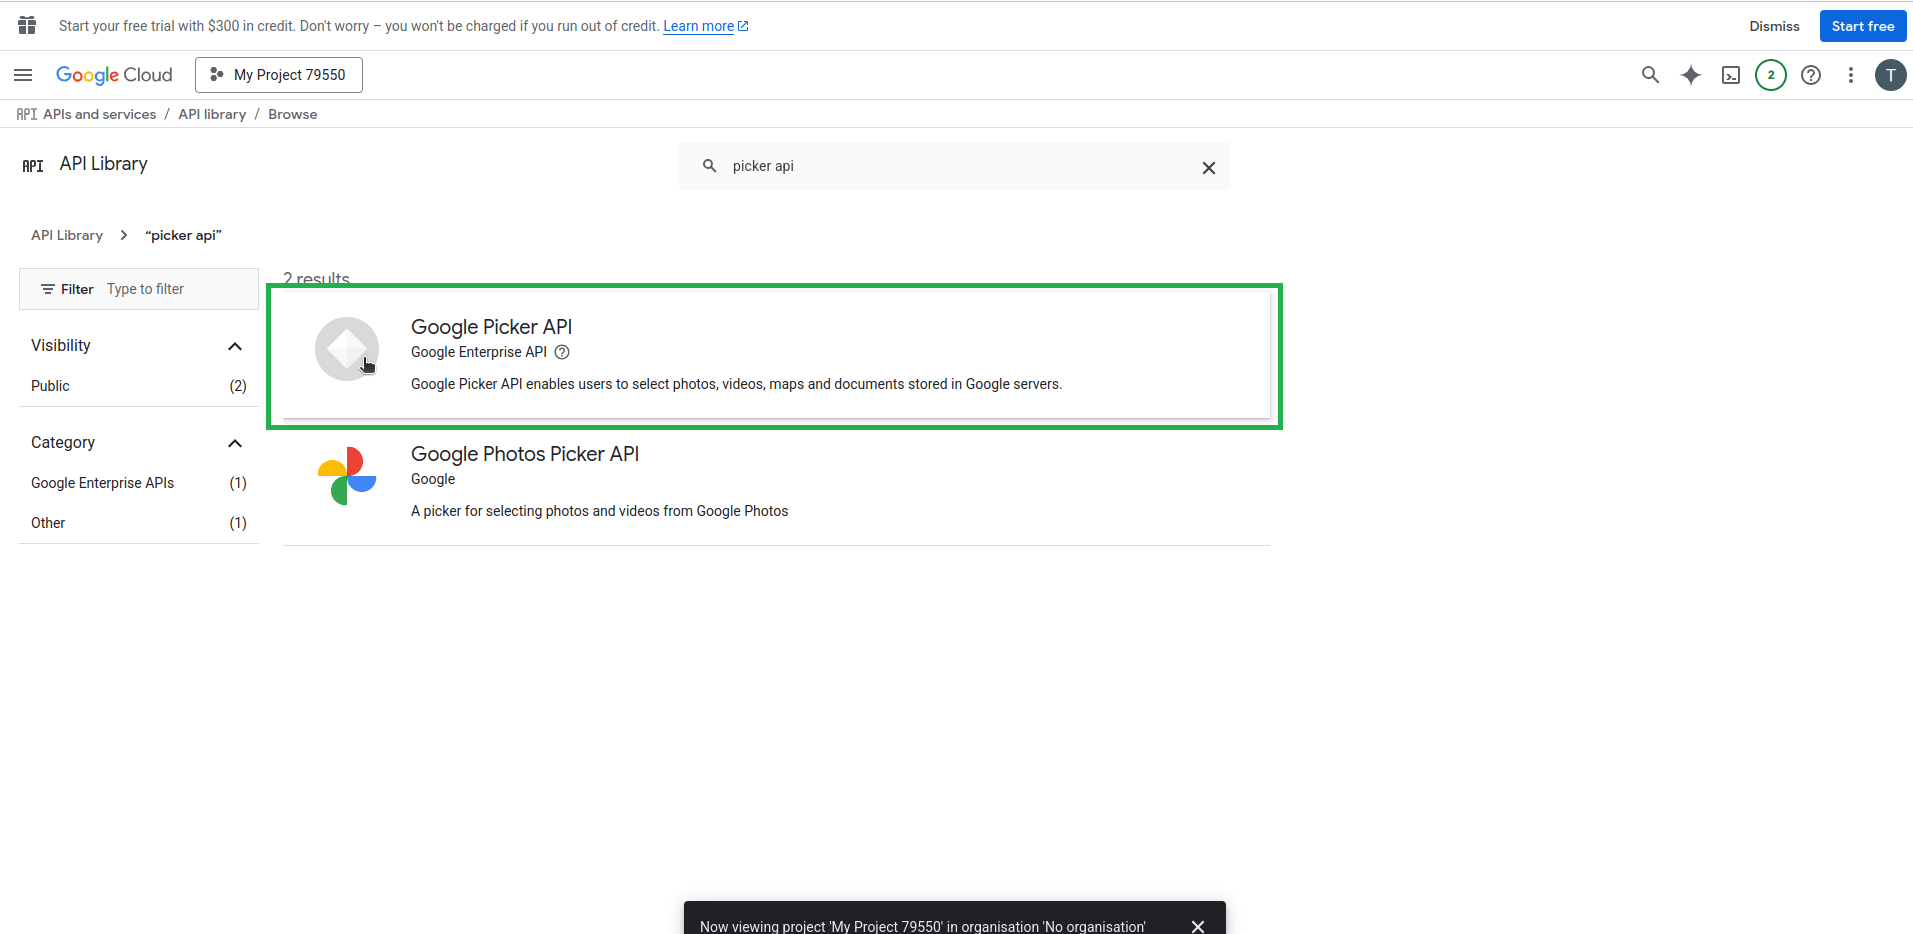This screenshot has height=934, width=1913.
Task: Open Gemini AI assistant sparkle icon
Action: [x=1690, y=75]
